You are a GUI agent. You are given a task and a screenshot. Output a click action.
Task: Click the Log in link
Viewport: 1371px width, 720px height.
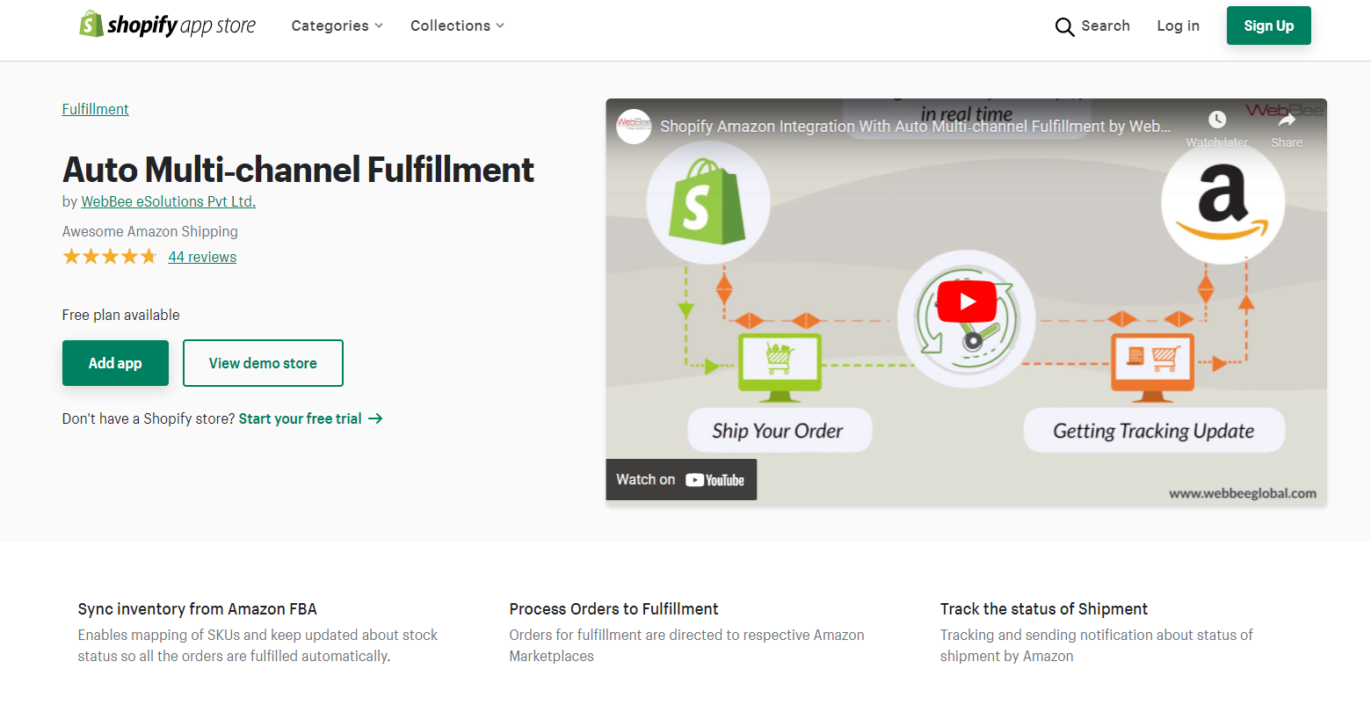click(1178, 26)
